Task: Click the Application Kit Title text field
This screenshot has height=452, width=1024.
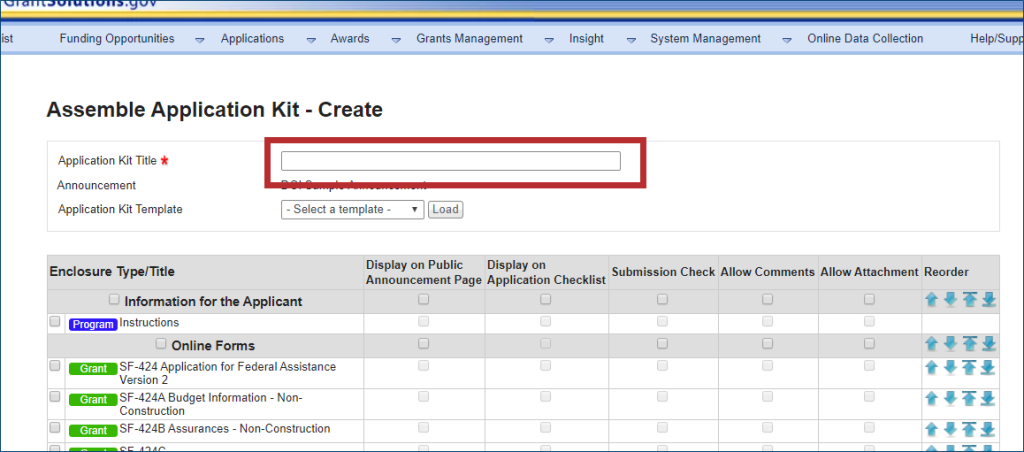Action: pos(450,161)
